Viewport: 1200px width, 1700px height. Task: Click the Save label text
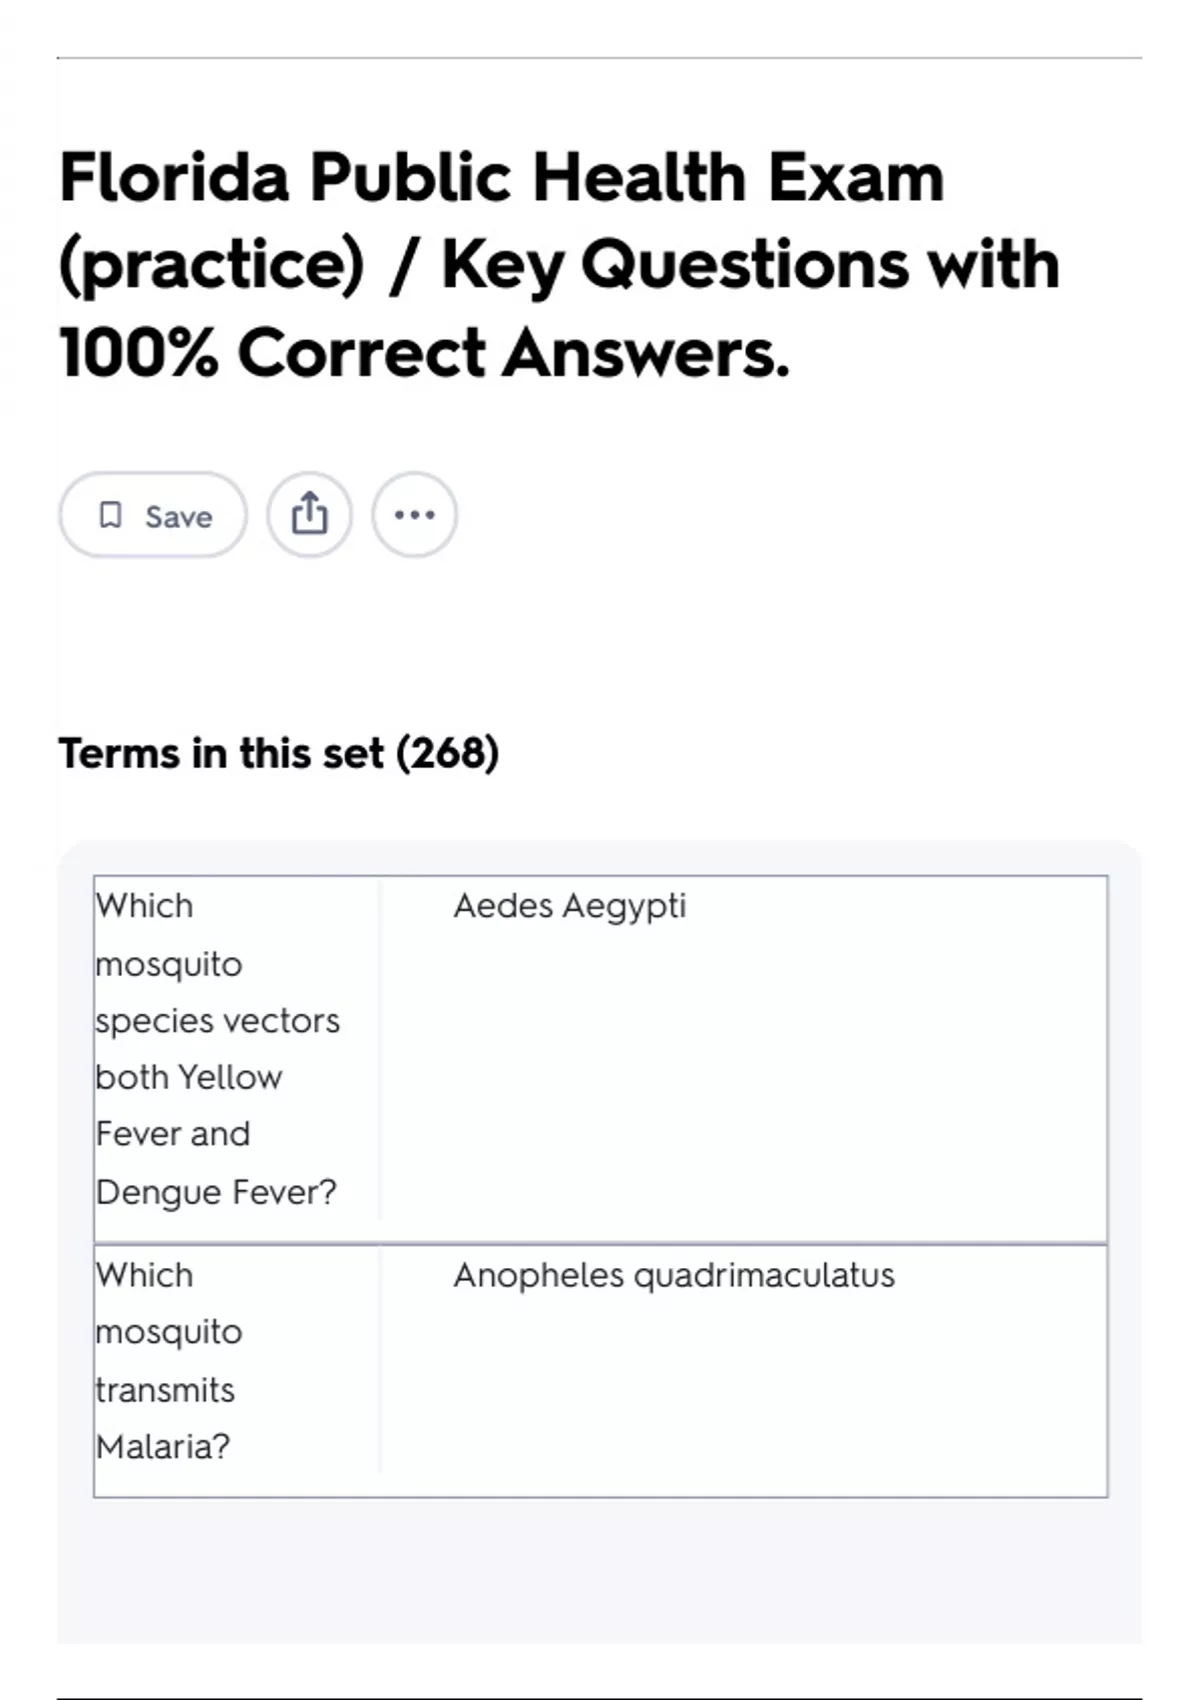pos(178,517)
